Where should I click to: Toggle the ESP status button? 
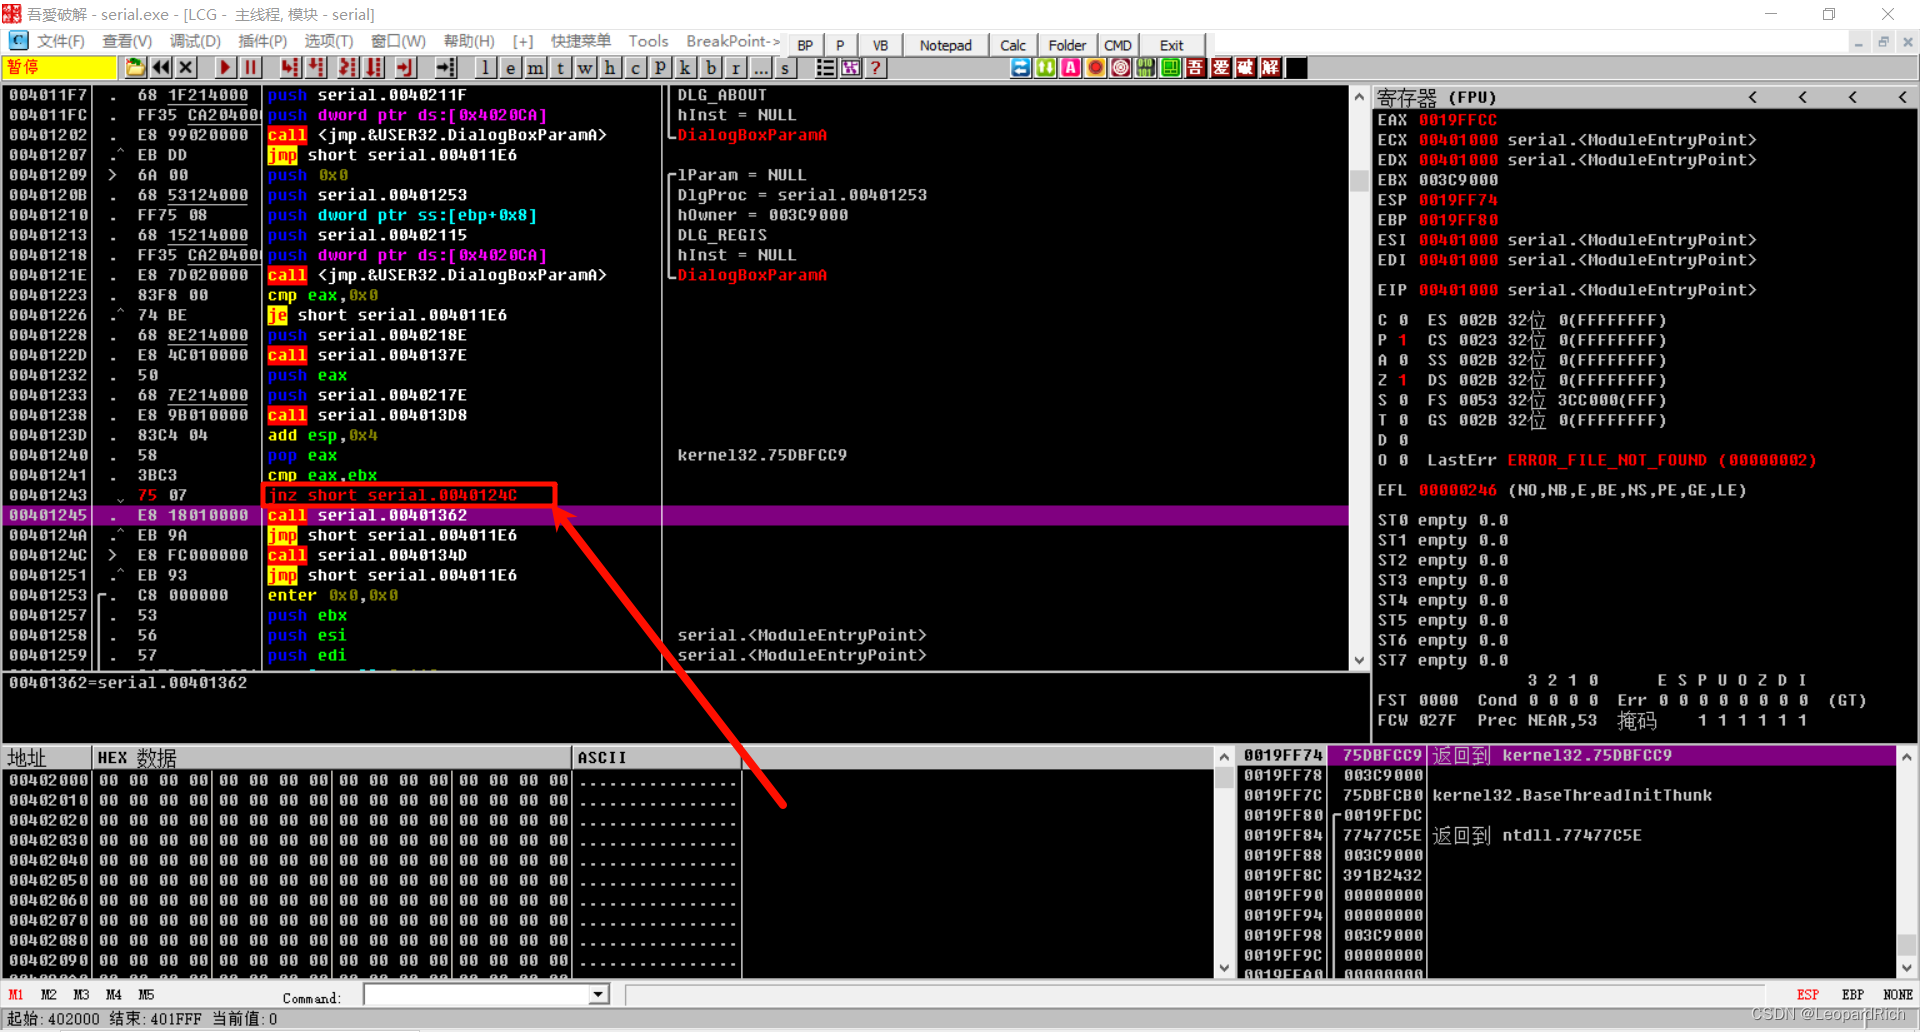pos(1808,994)
